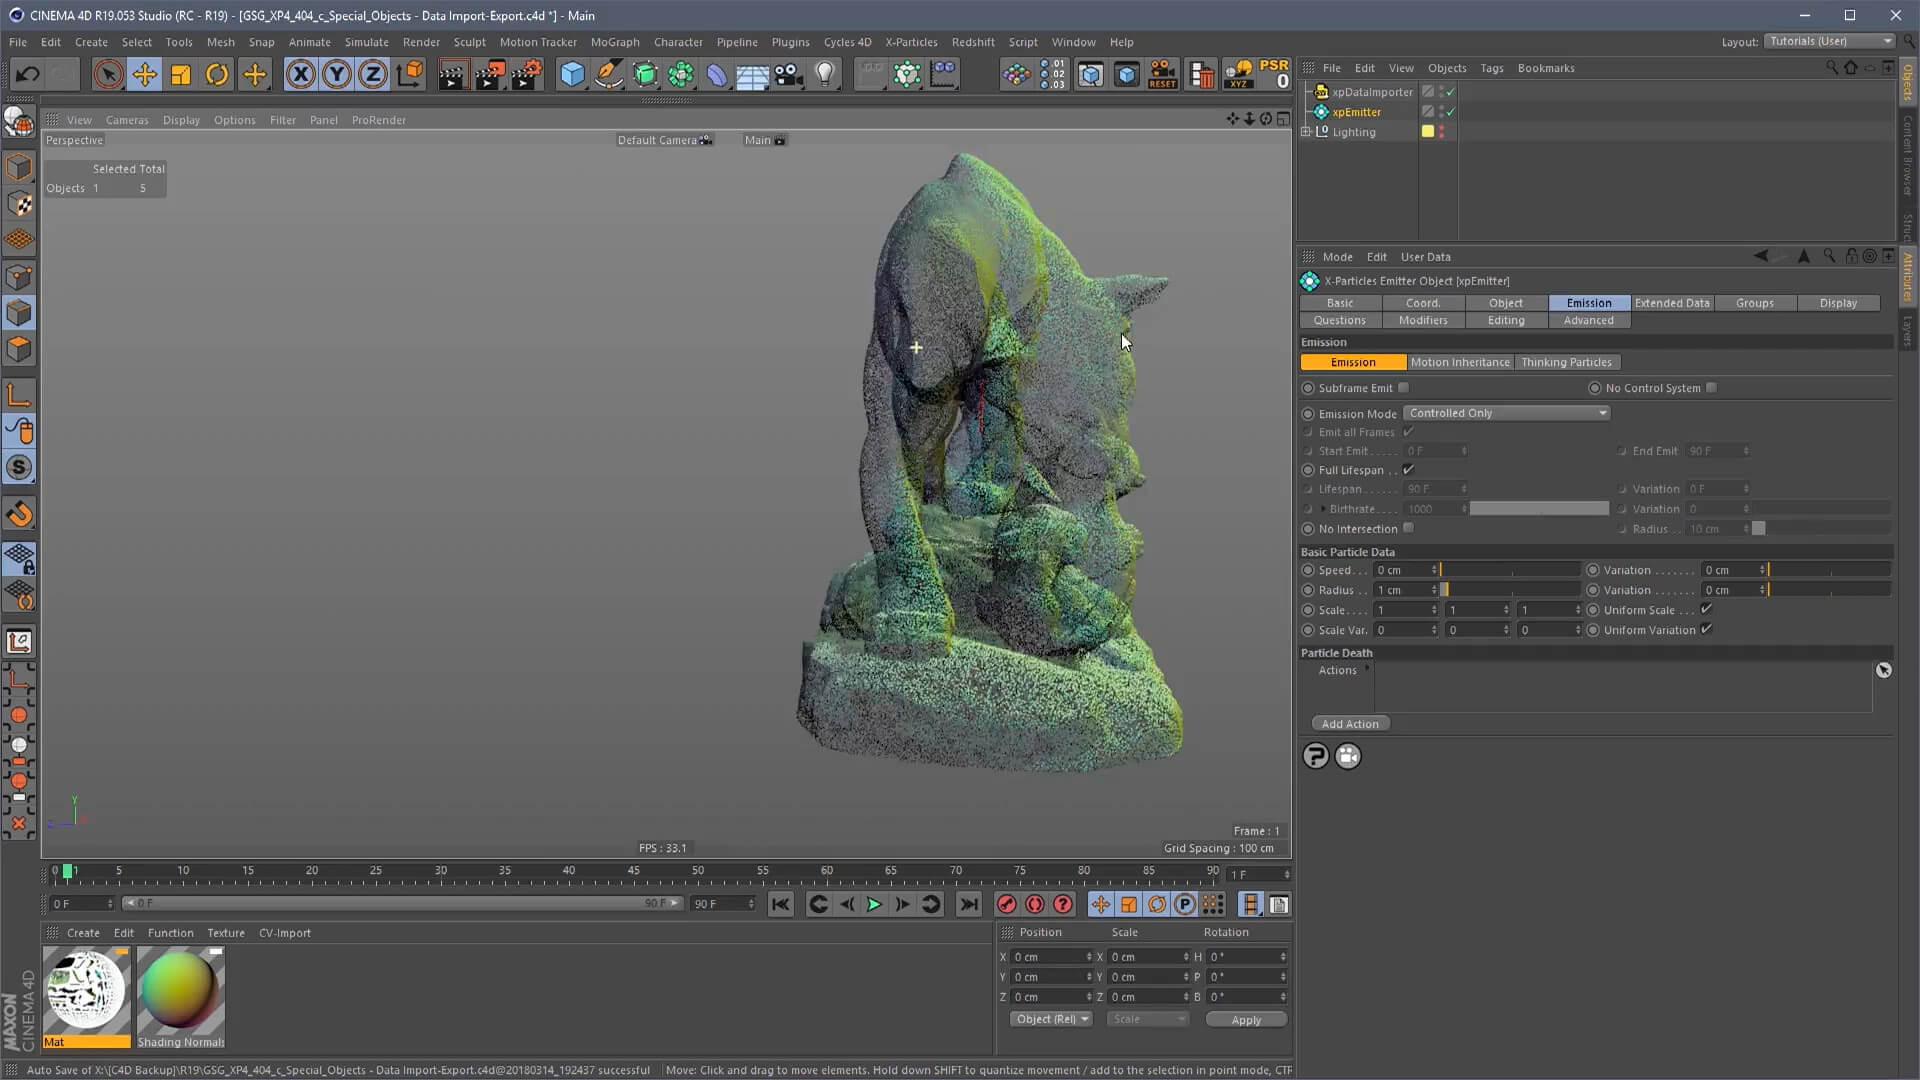
Task: Open the Emission Mode dropdown
Action: click(1507, 413)
